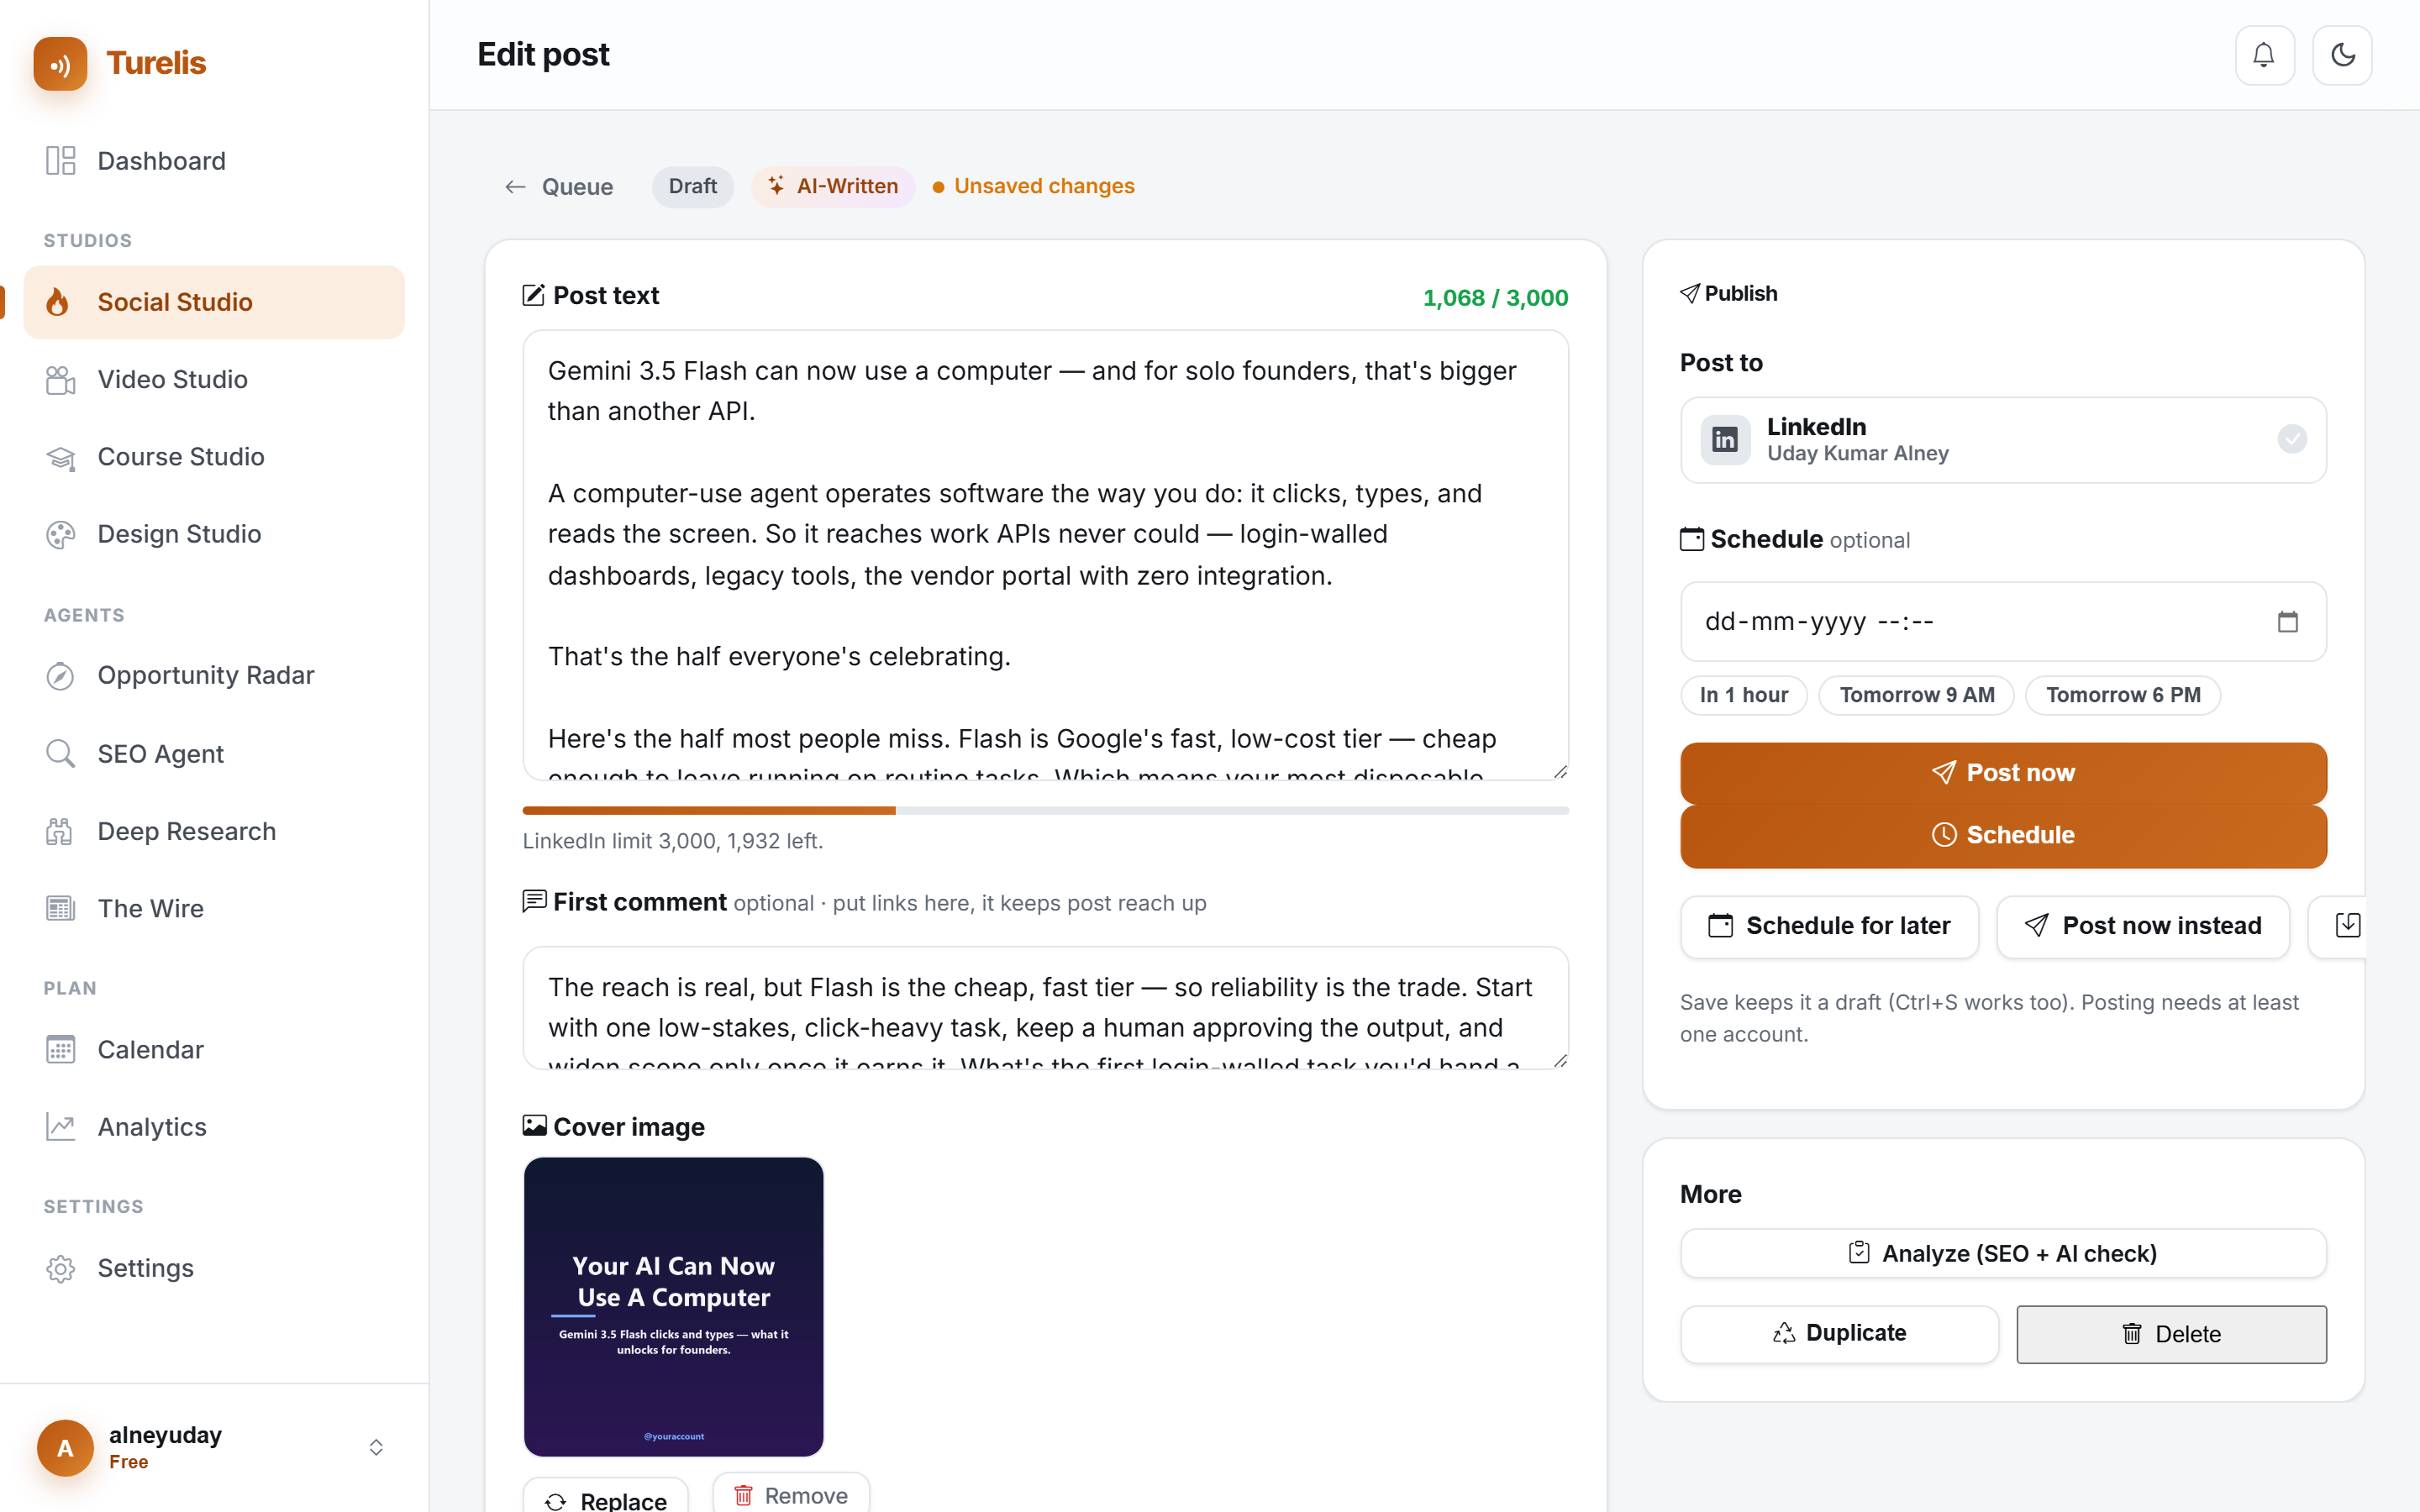This screenshot has width=2420, height=1512.
Task: Open Video Studio
Action: pos(214,380)
